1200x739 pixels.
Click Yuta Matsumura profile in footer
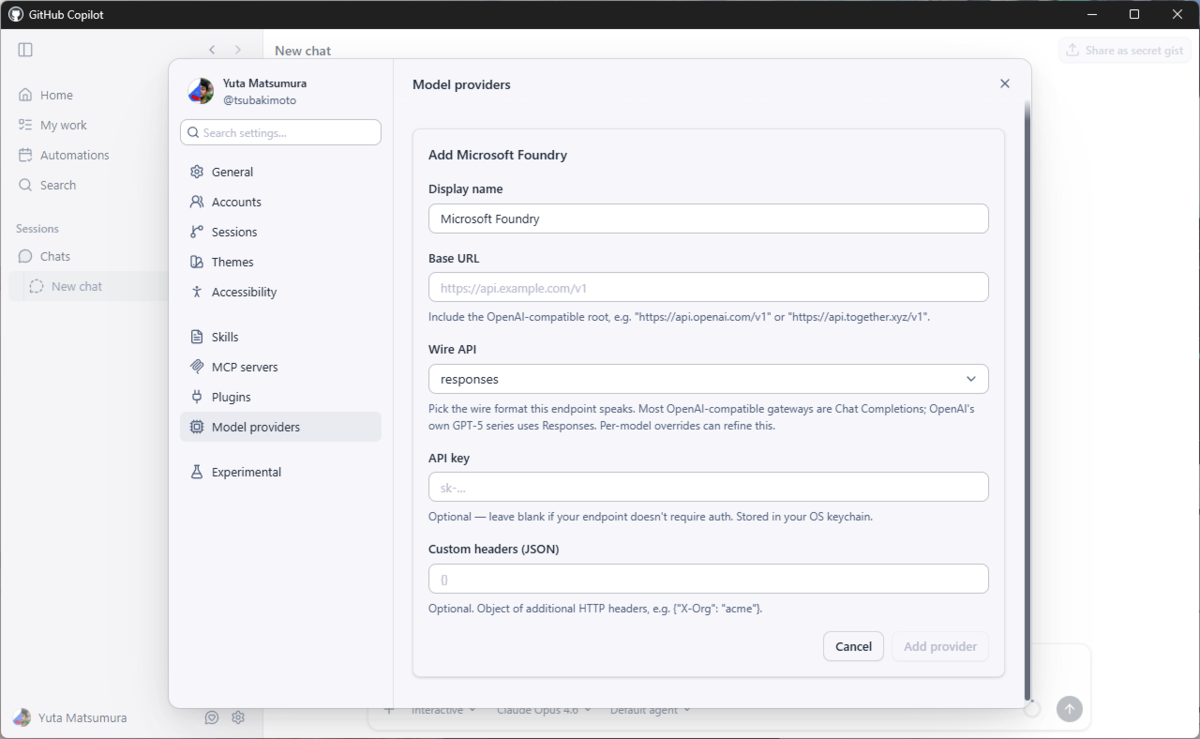pos(70,717)
